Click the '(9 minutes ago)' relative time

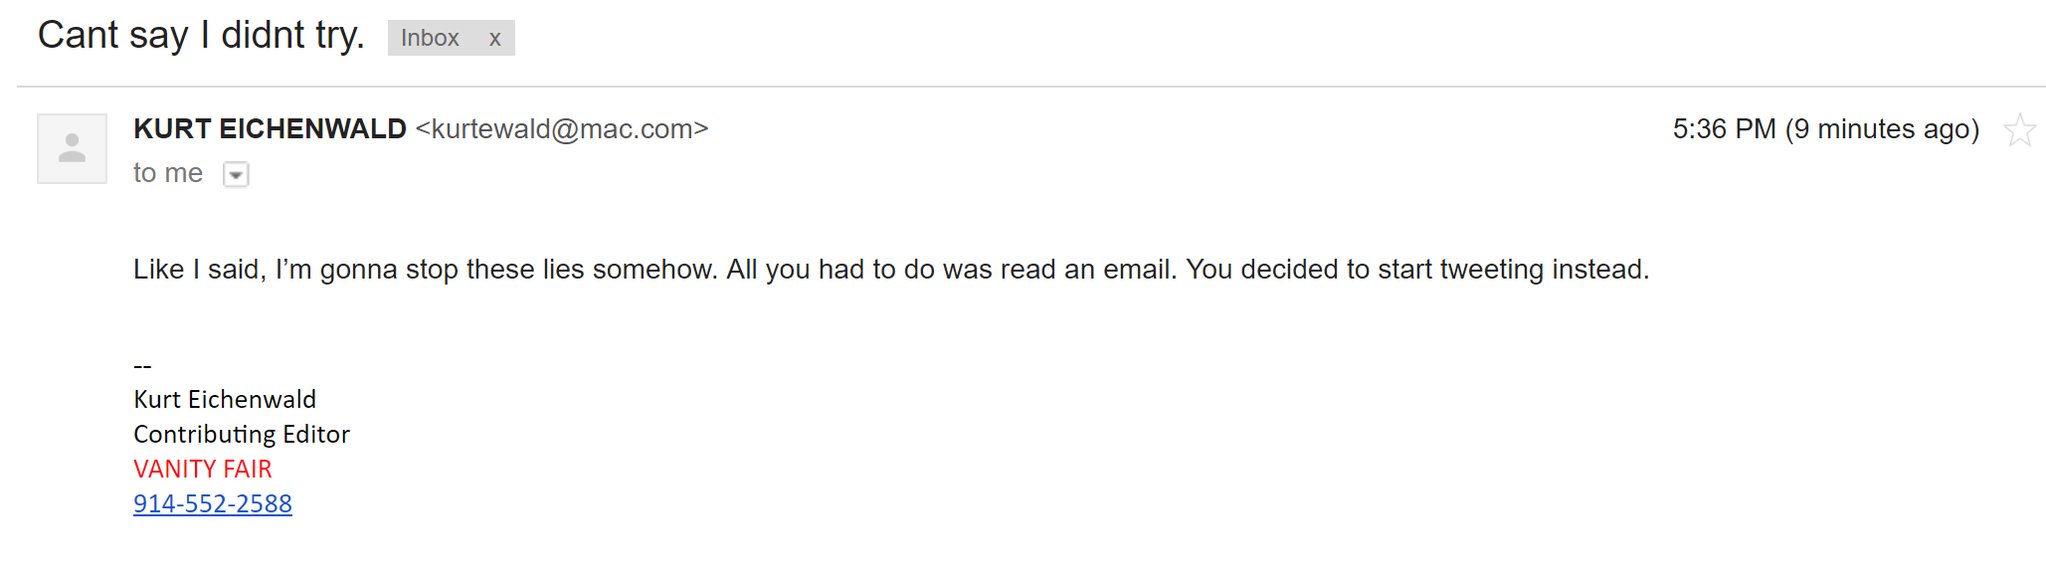pyautogui.click(x=1882, y=129)
